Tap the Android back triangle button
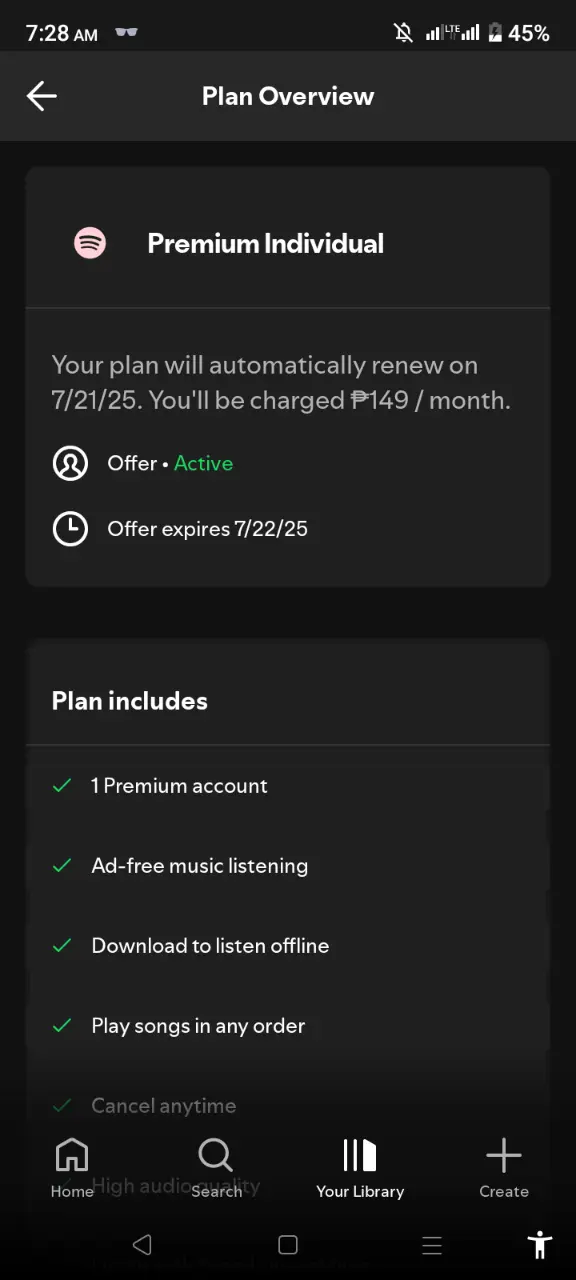576x1280 pixels. click(x=143, y=1245)
